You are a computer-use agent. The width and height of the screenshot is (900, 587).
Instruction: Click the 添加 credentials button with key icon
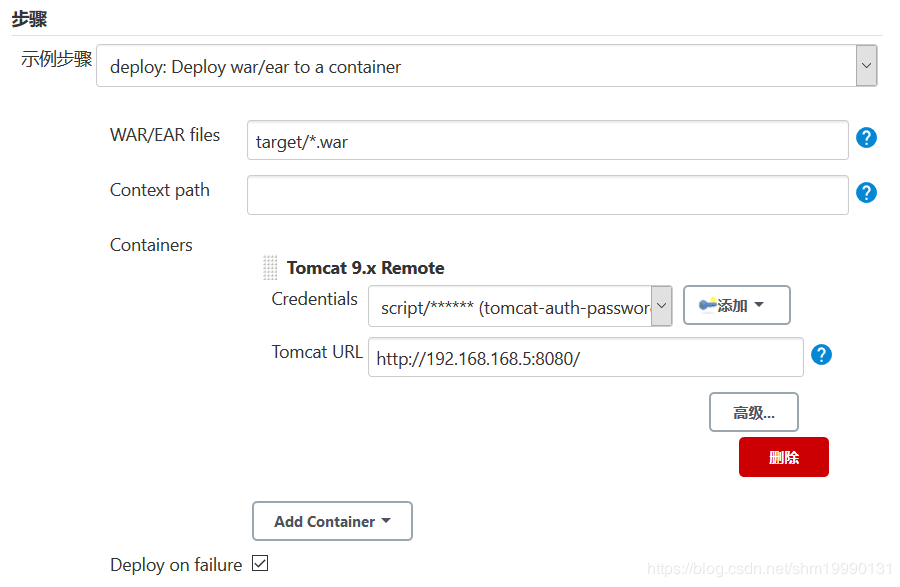click(736, 305)
